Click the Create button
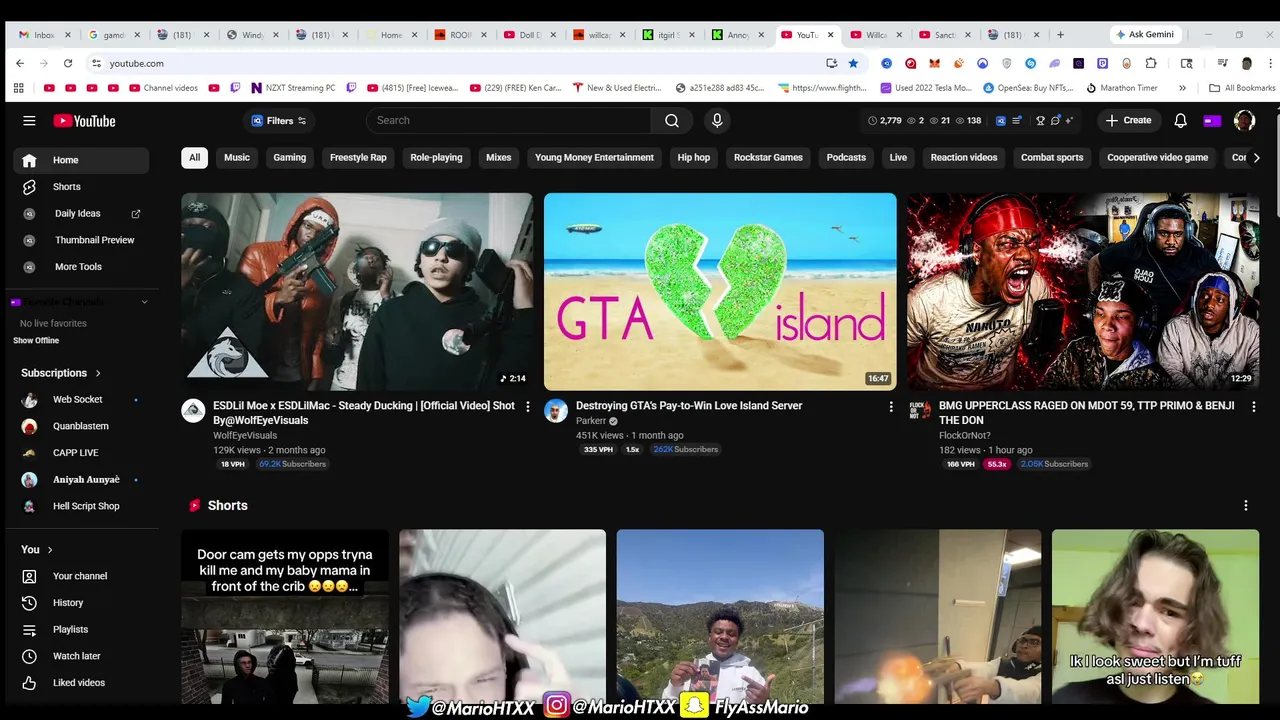Image resolution: width=1280 pixels, height=720 pixels. (1129, 121)
